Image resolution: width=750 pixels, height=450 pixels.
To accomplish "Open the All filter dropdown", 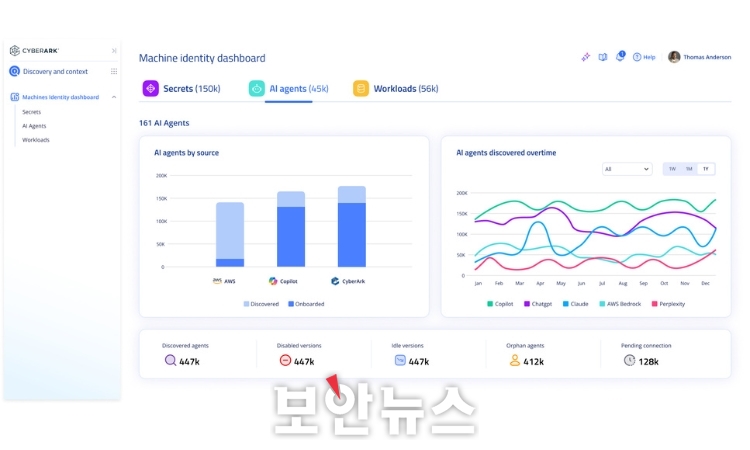I will coord(627,169).
